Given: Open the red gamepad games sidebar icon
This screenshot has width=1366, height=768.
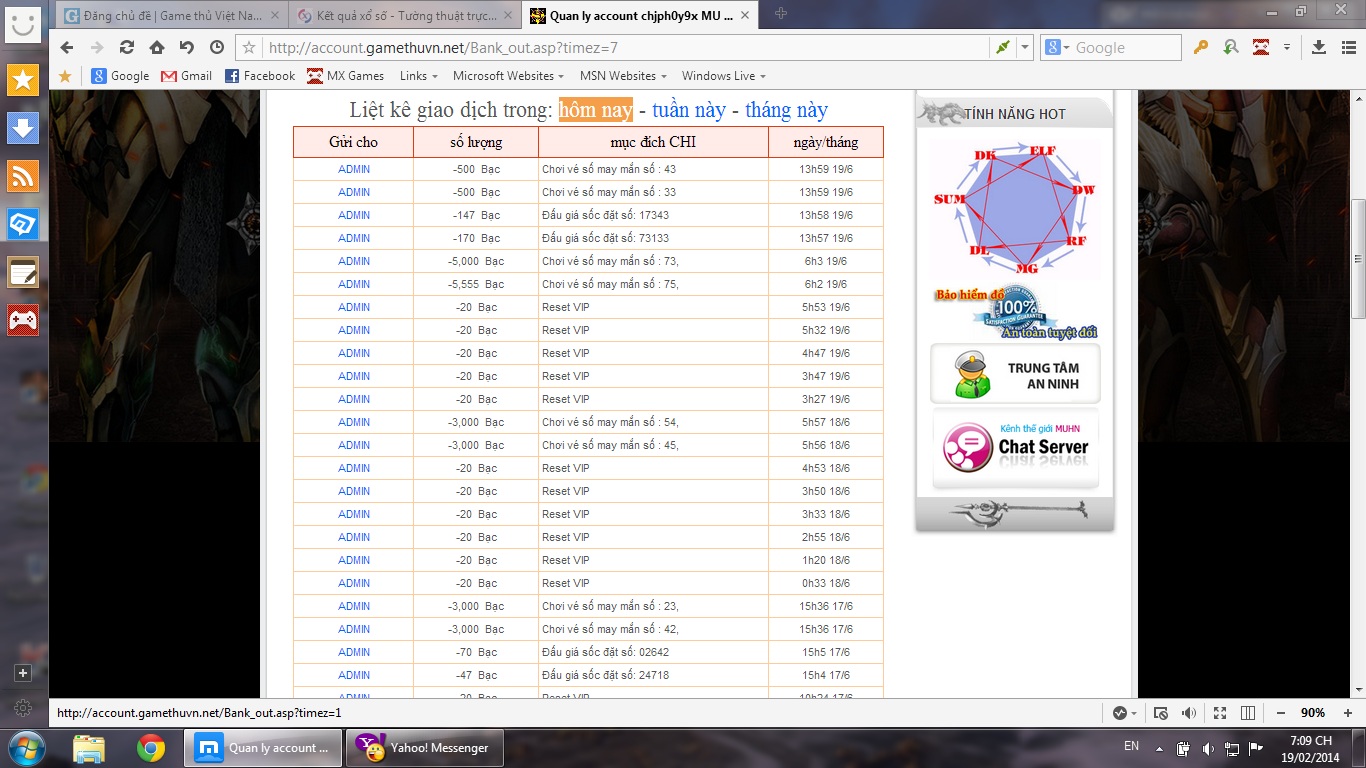Looking at the screenshot, I should pos(23,320).
